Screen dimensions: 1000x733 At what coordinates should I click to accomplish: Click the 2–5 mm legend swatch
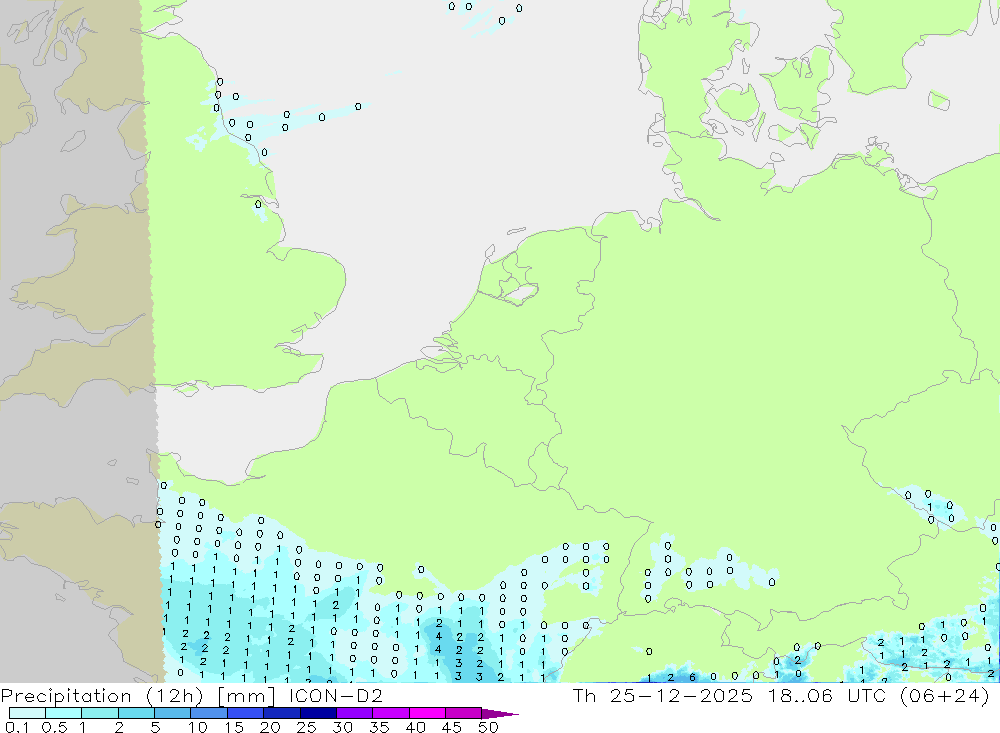(136, 713)
